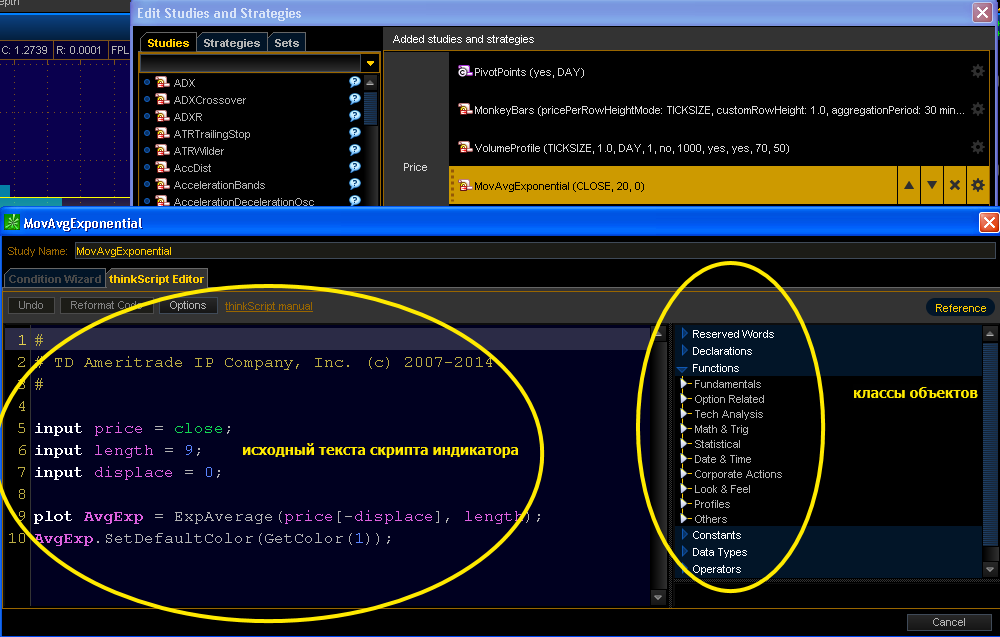Click the Undo button
Viewport: 1000px width, 637px height.
point(31,305)
